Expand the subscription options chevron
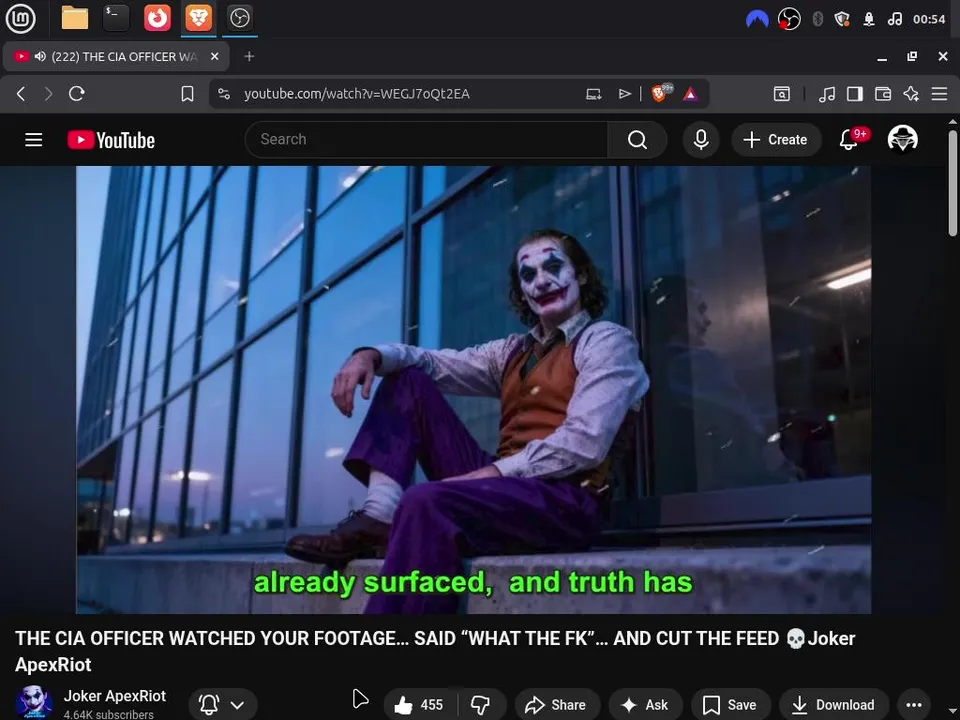The image size is (960, 720). point(238,705)
